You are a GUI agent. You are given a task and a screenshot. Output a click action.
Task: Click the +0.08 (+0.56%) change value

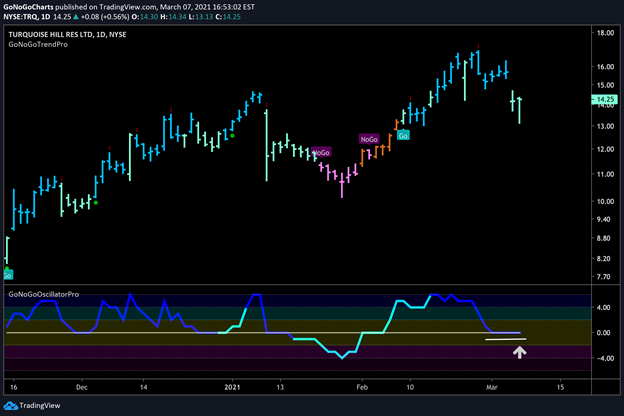(x=105, y=17)
